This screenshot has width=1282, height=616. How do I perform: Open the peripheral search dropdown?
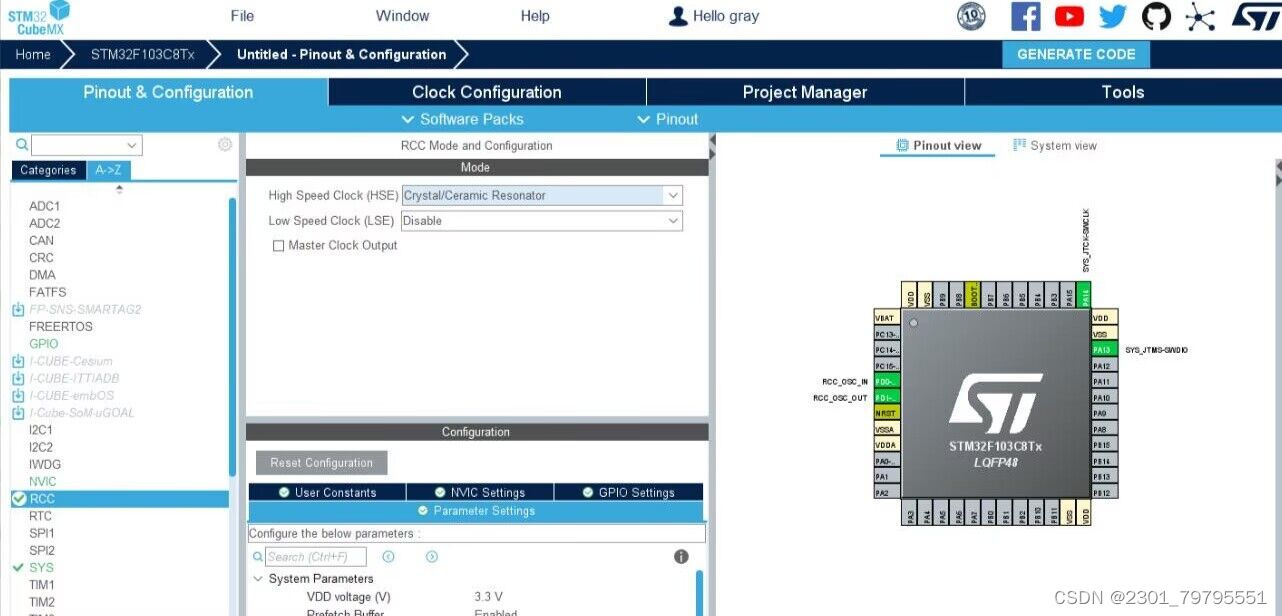click(x=133, y=146)
